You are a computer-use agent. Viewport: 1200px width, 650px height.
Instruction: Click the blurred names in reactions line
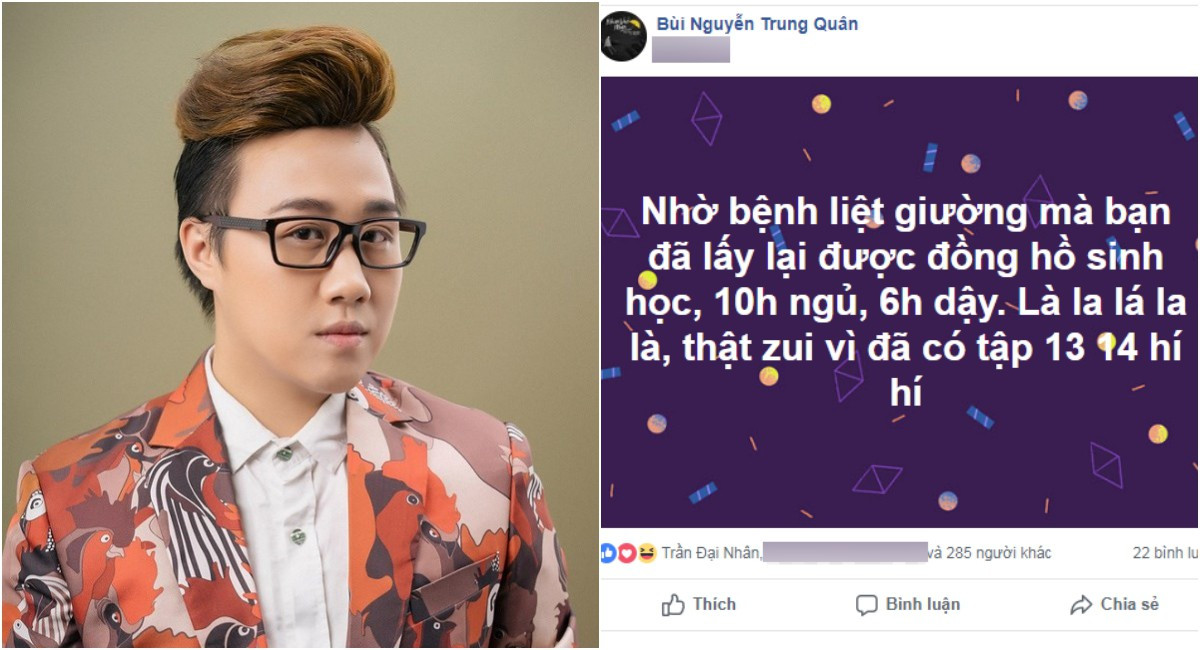[845, 553]
